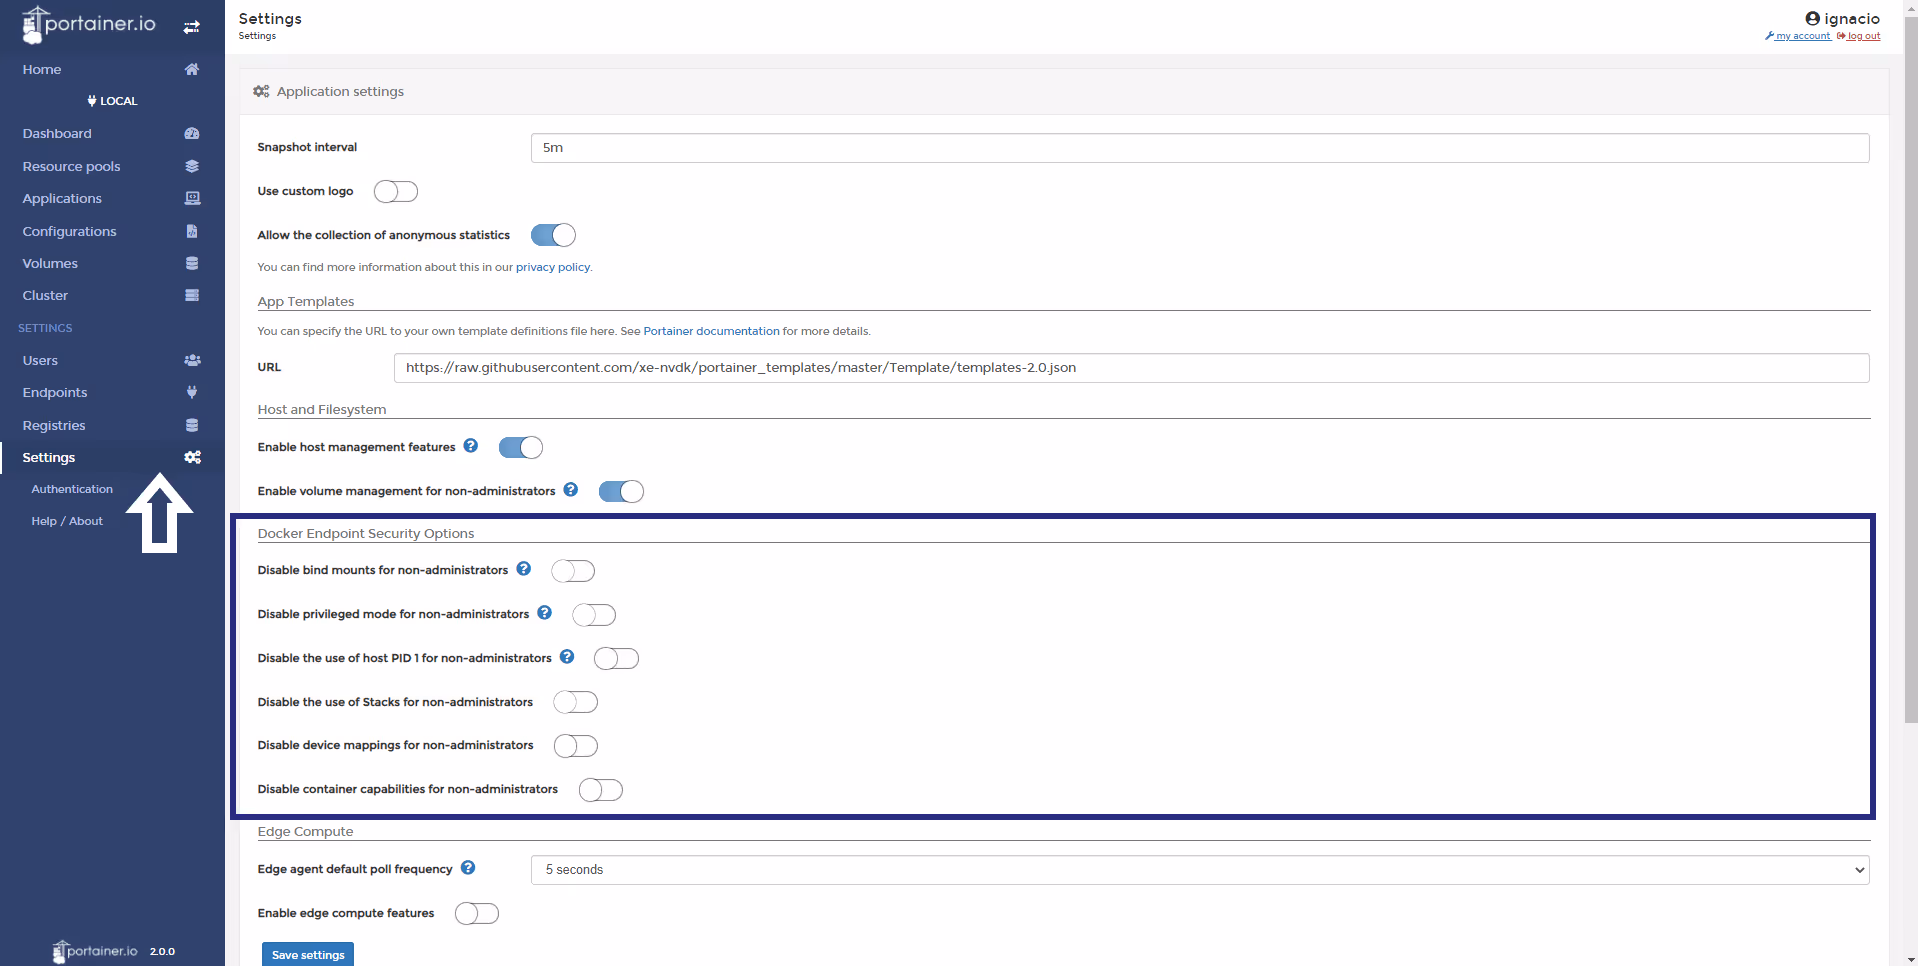Toggle sidebar with the swap arrows icon

point(192,27)
